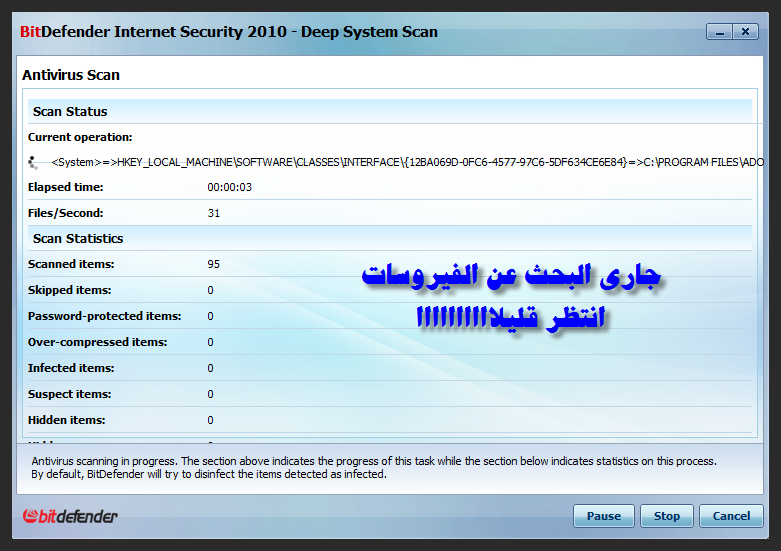Click the Infected items label
Screen dimensions: 781x551
tap(71, 368)
